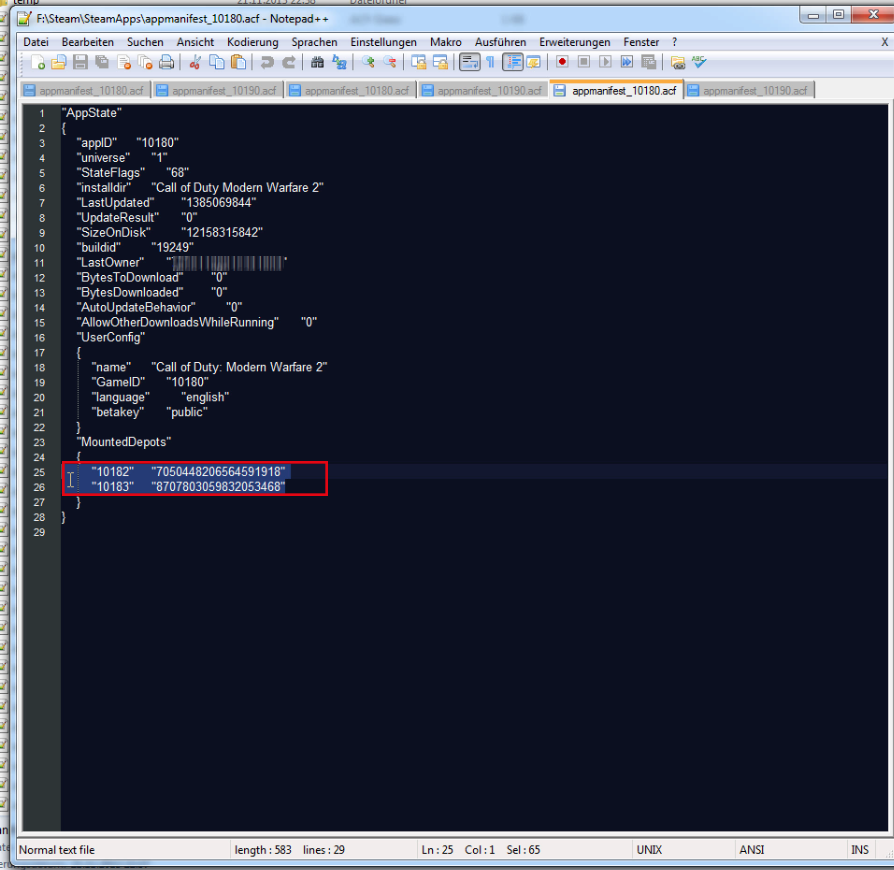This screenshot has height=870, width=894.
Task: Close all documents via toolbar icon
Action: 145,62
